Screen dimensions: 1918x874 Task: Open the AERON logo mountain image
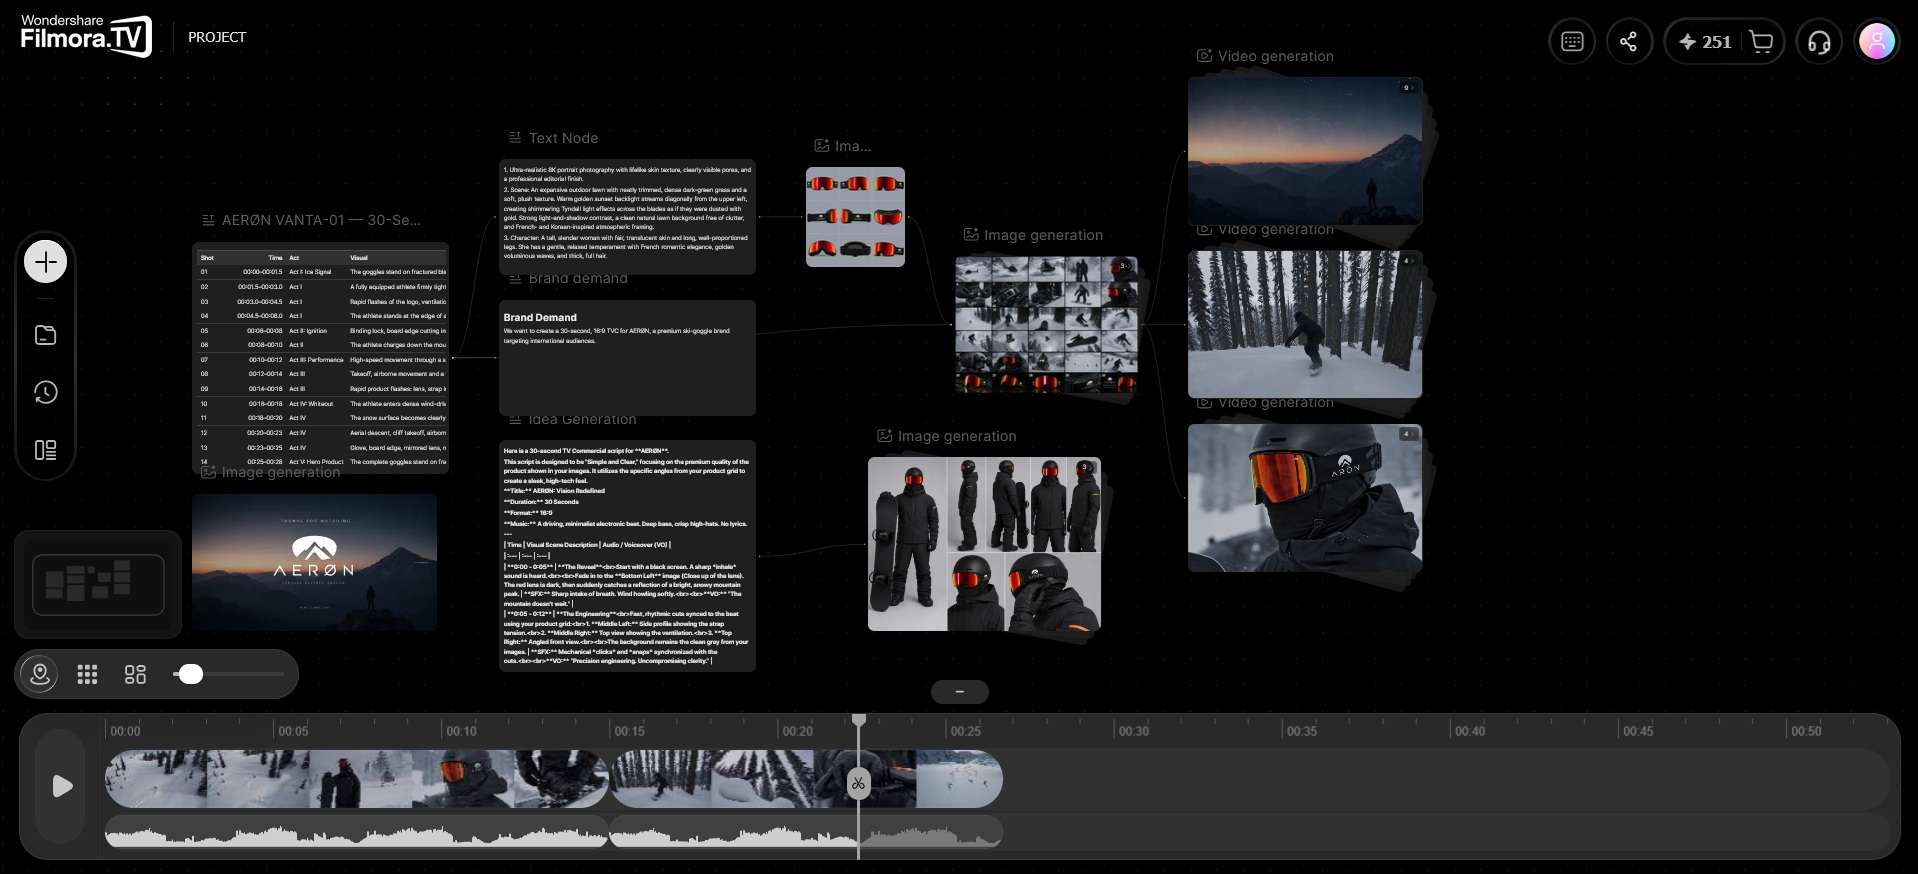pyautogui.click(x=314, y=562)
